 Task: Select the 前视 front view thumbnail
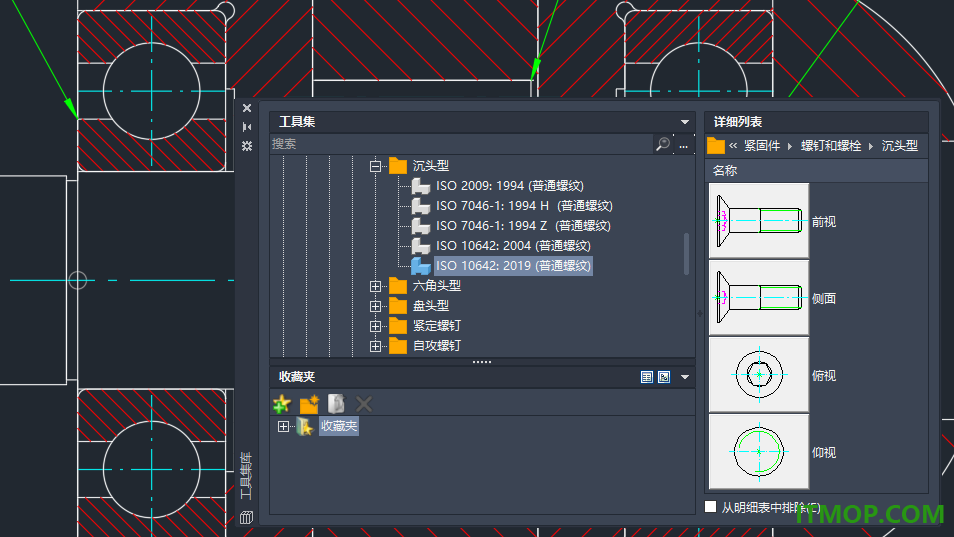pyautogui.click(x=759, y=221)
